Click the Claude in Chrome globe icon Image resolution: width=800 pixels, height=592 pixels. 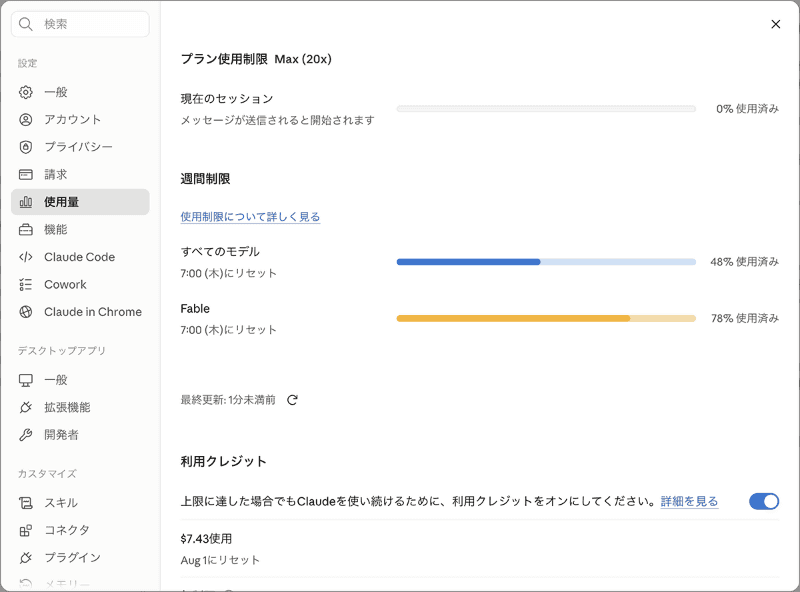[x=26, y=312]
